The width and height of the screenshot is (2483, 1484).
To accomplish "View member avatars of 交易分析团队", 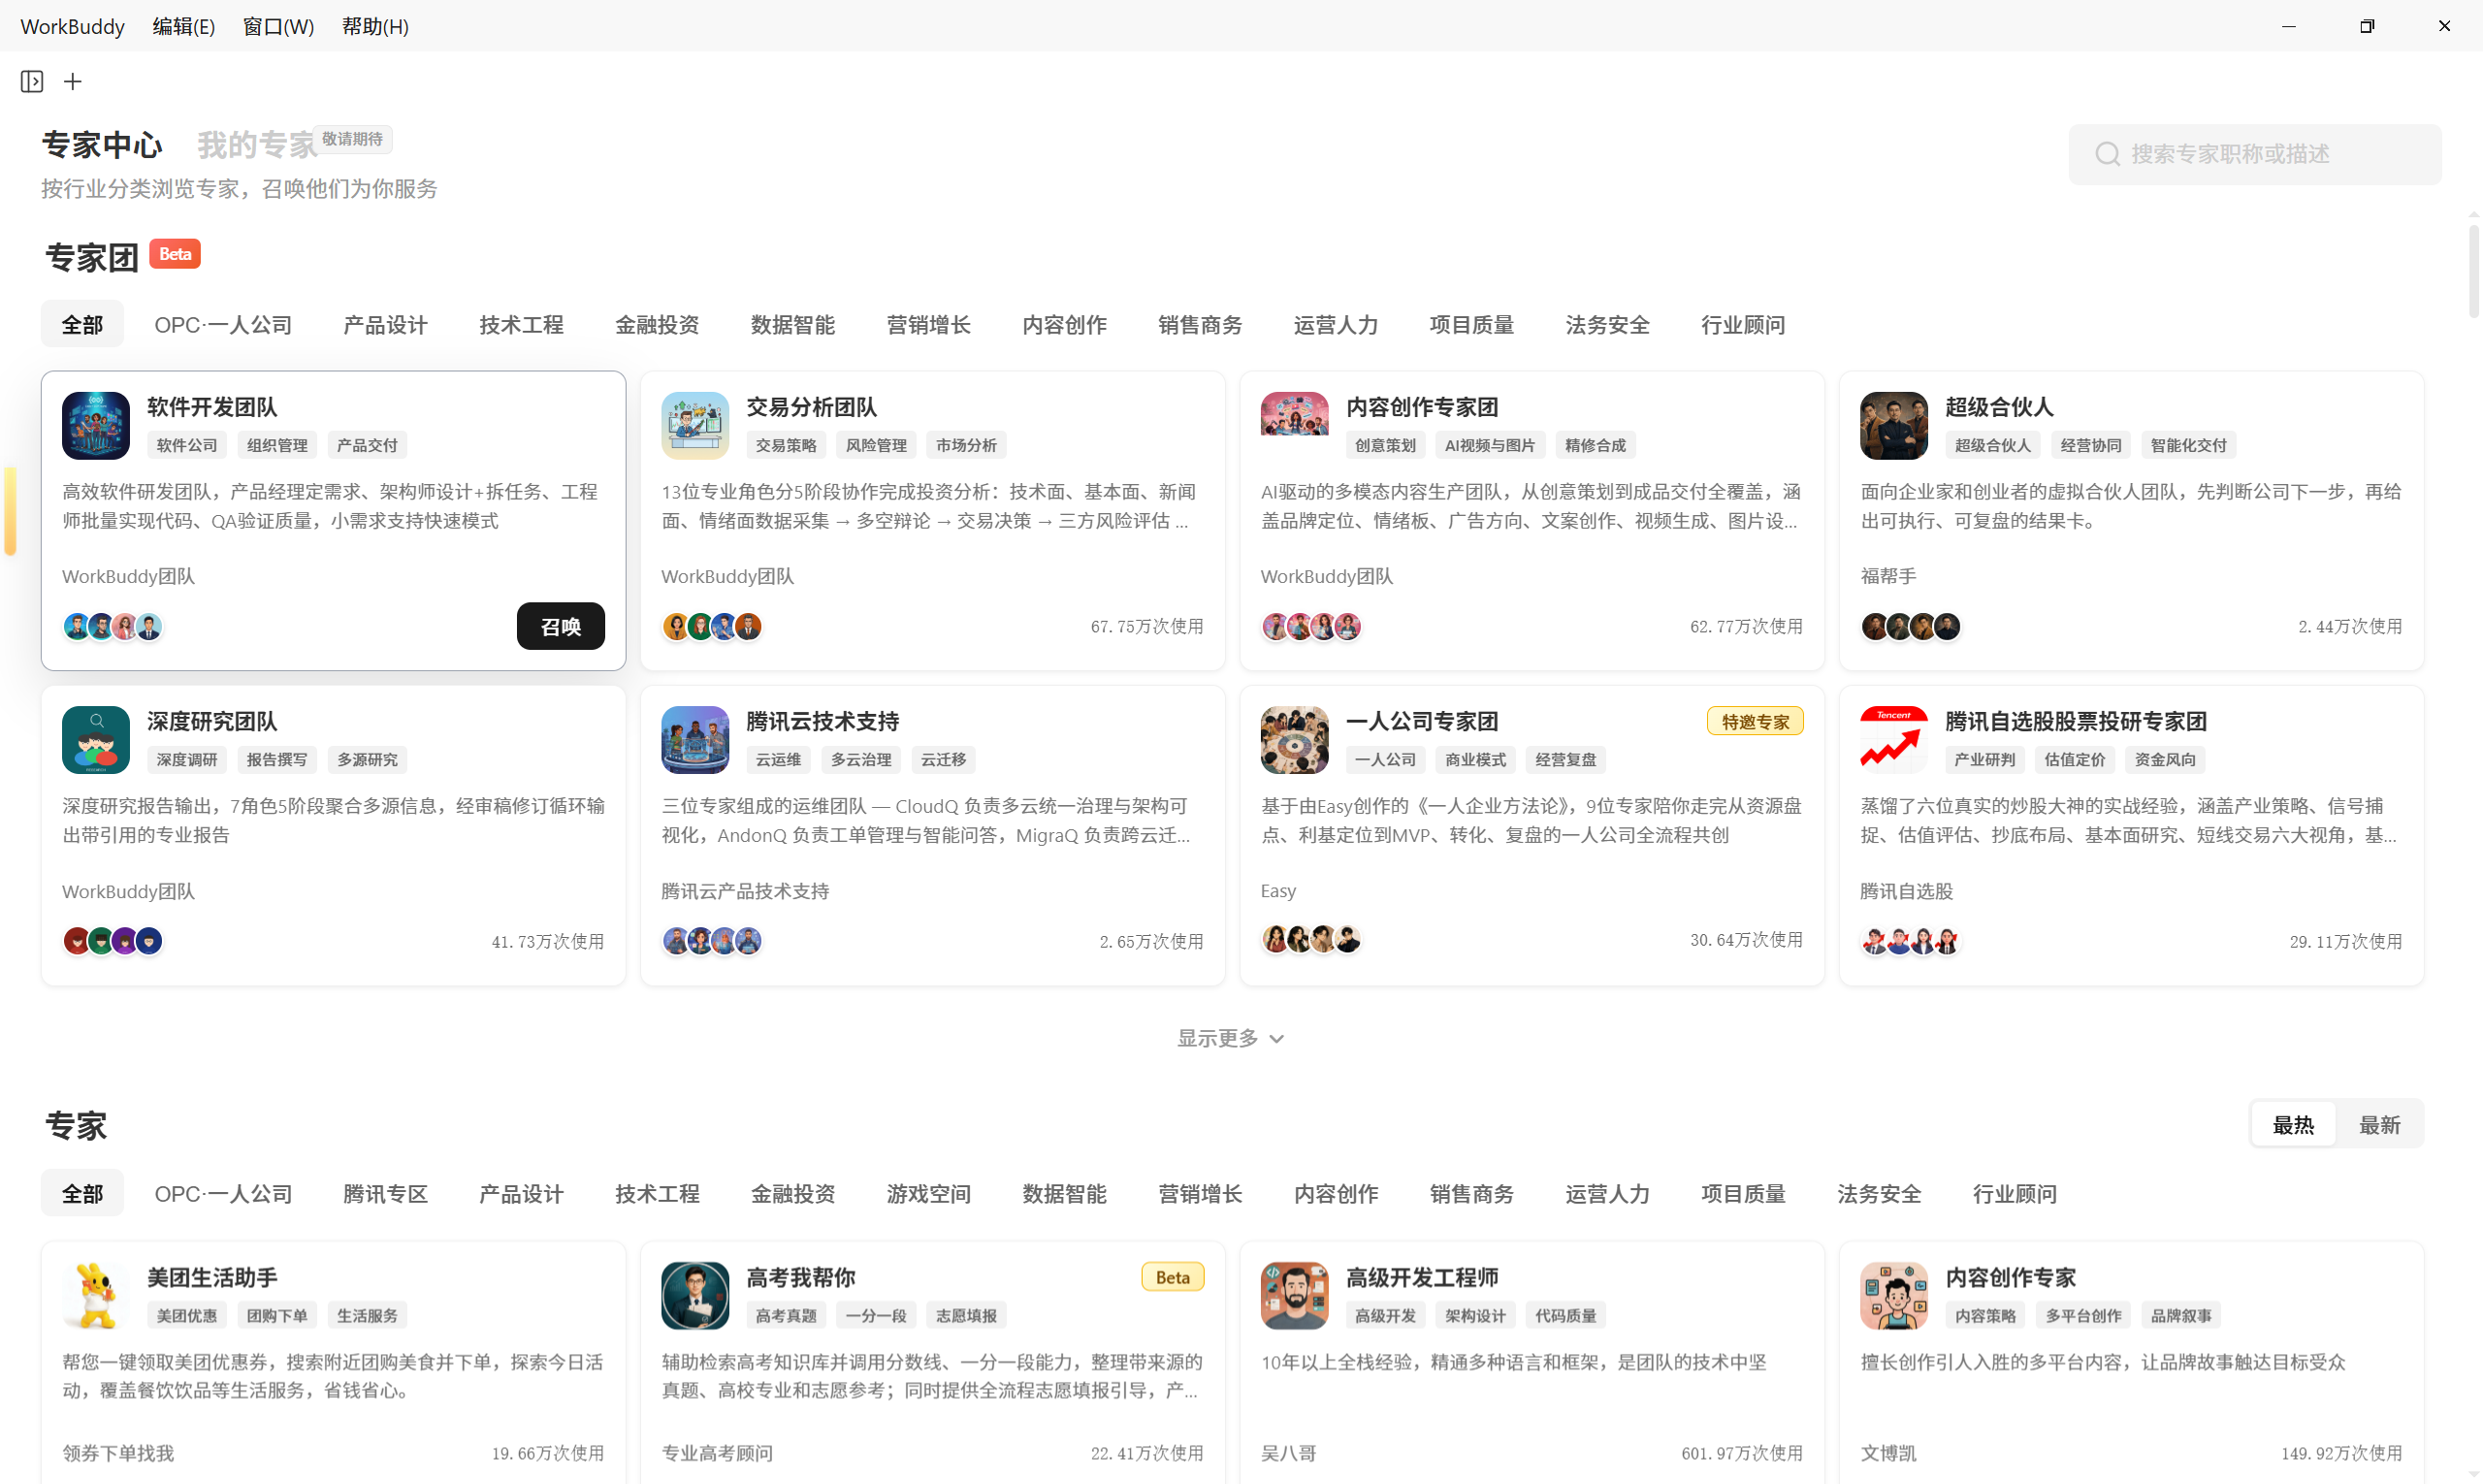I will 712,627.
